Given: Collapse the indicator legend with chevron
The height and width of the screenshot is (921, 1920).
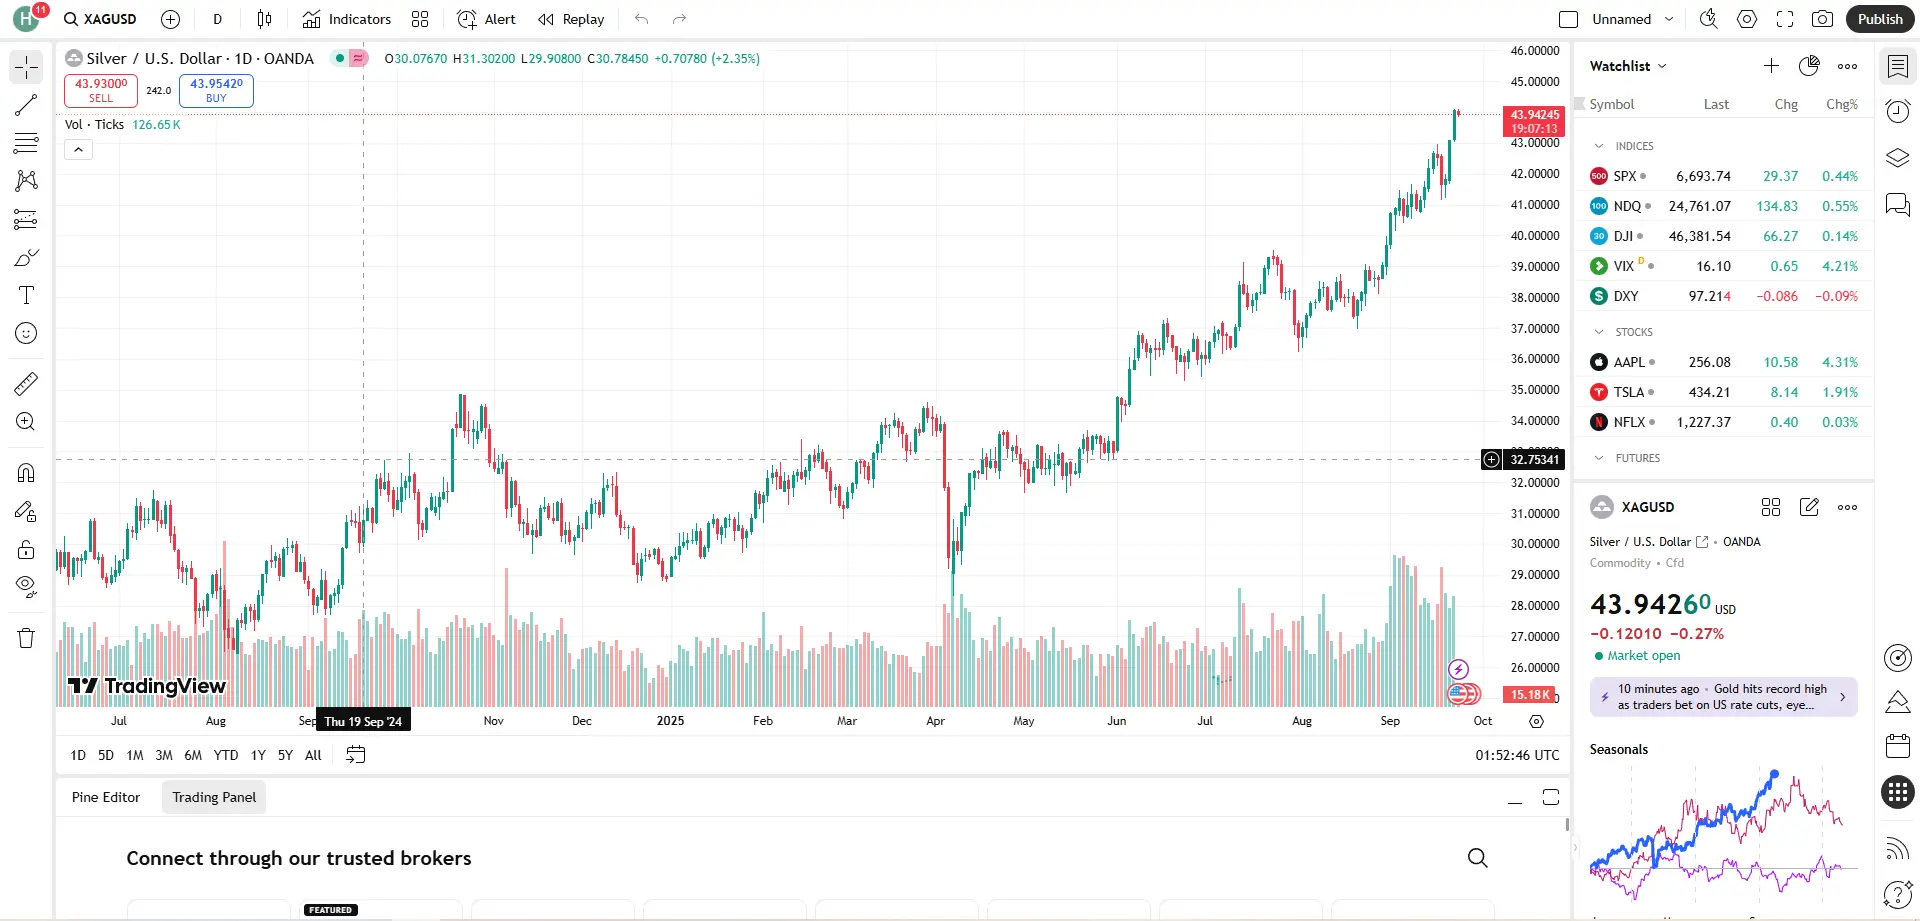Looking at the screenshot, I should [x=78, y=150].
